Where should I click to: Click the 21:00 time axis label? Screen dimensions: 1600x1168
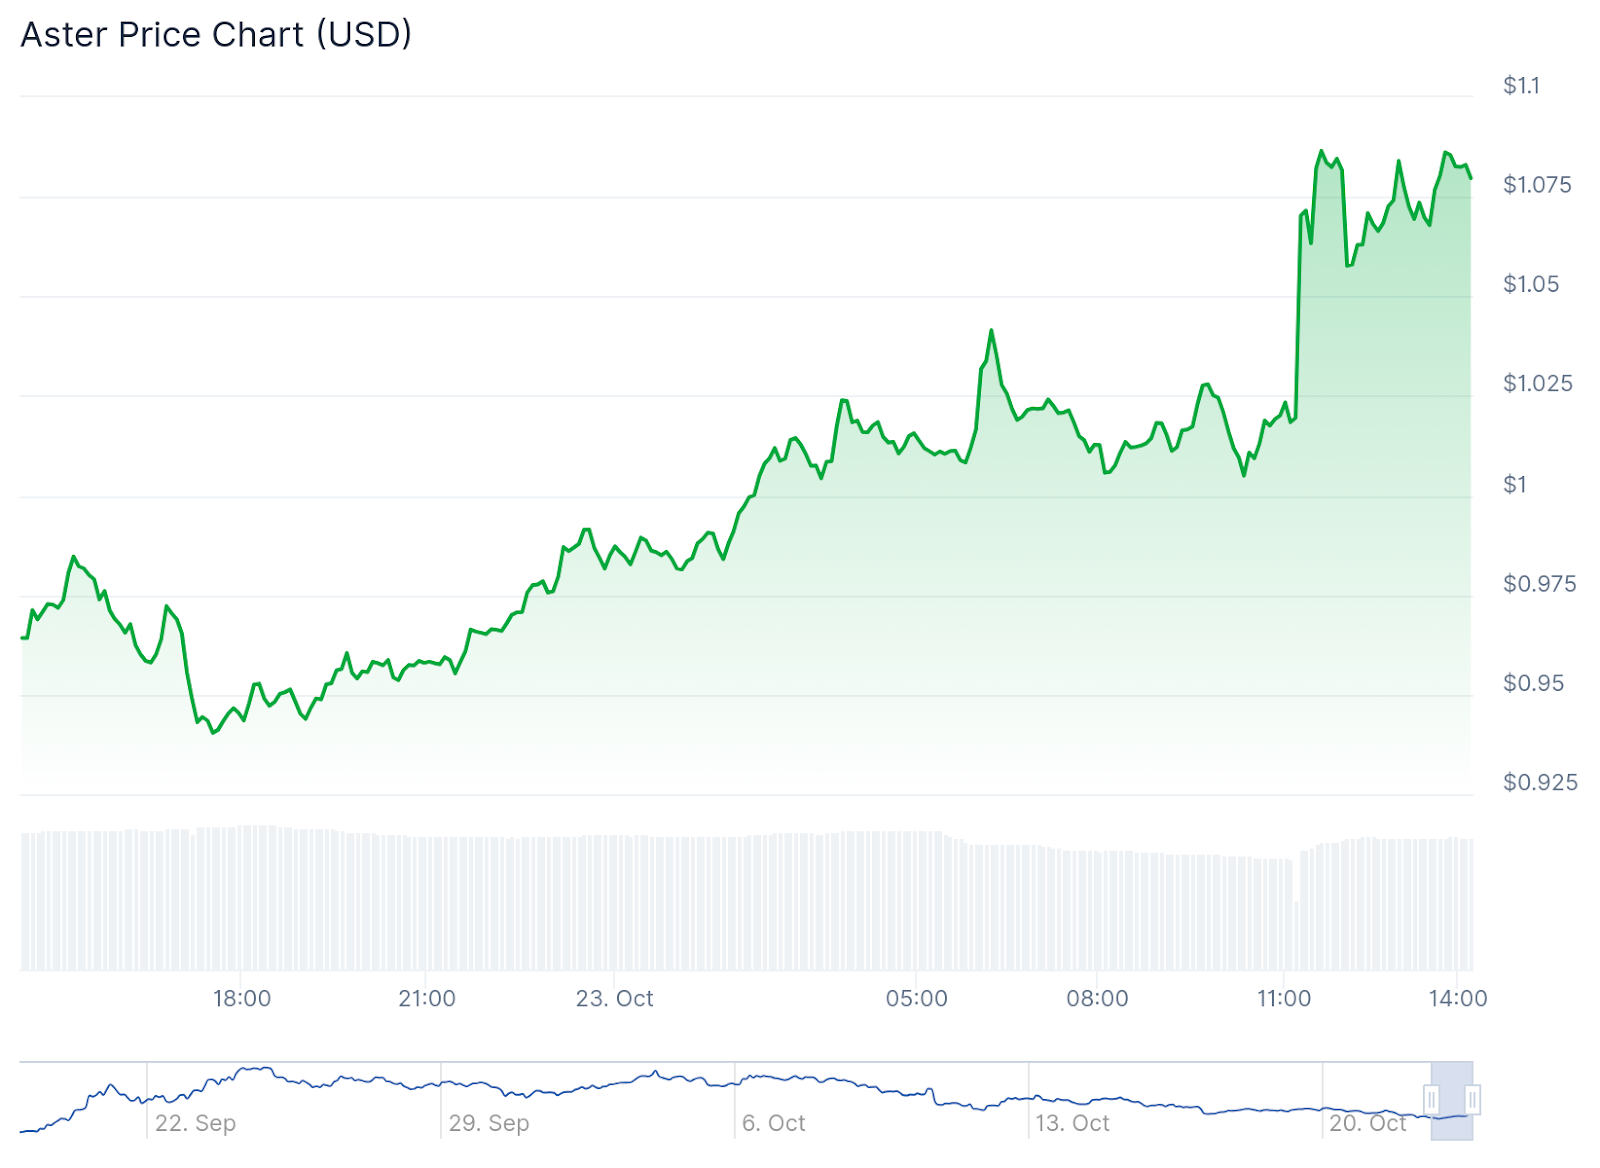click(x=427, y=998)
